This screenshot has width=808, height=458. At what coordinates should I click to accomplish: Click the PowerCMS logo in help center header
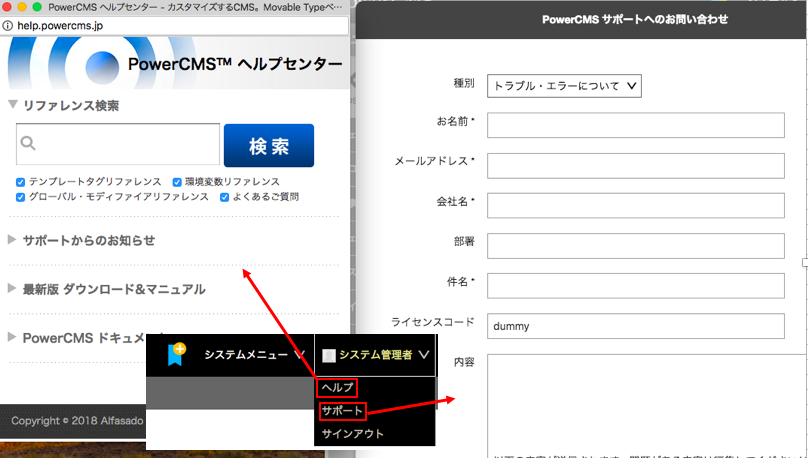click(102, 67)
